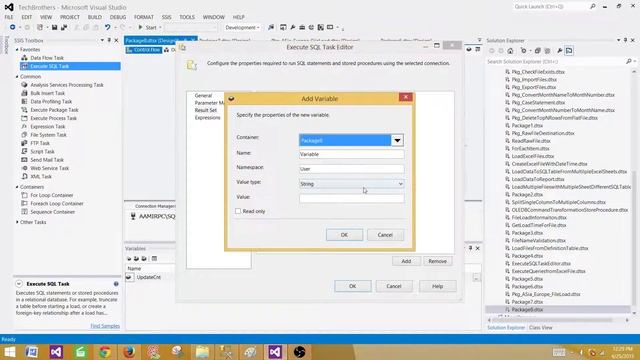
Task: Pick the Execute Package Task
Action: pyautogui.click(x=54, y=110)
